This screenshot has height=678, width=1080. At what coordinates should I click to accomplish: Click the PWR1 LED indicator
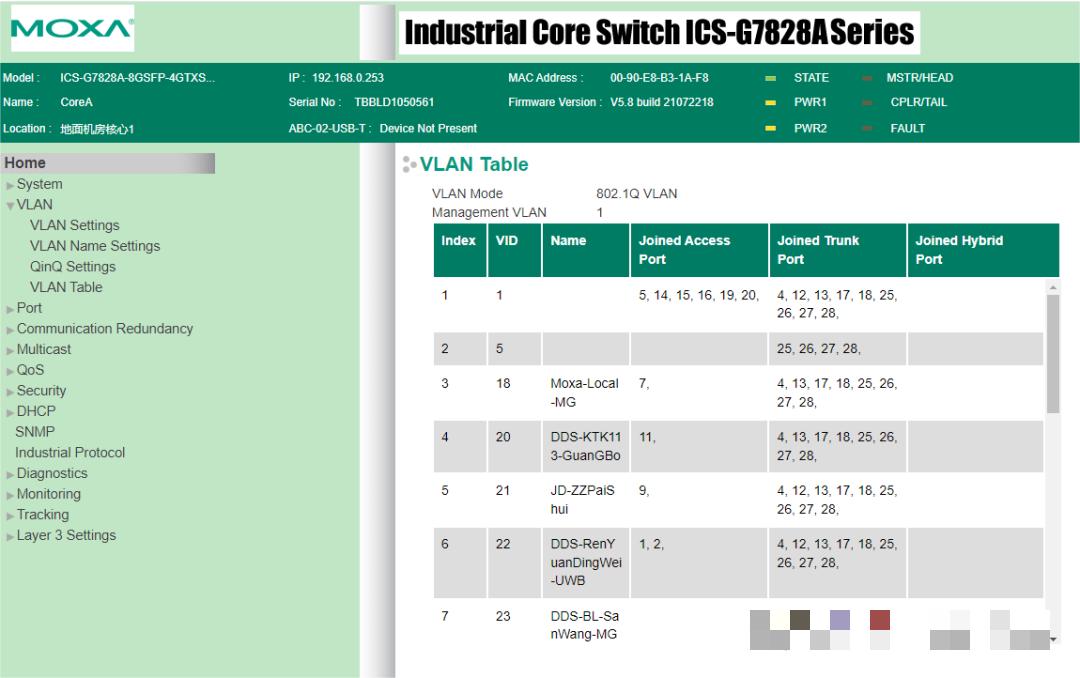[771, 103]
